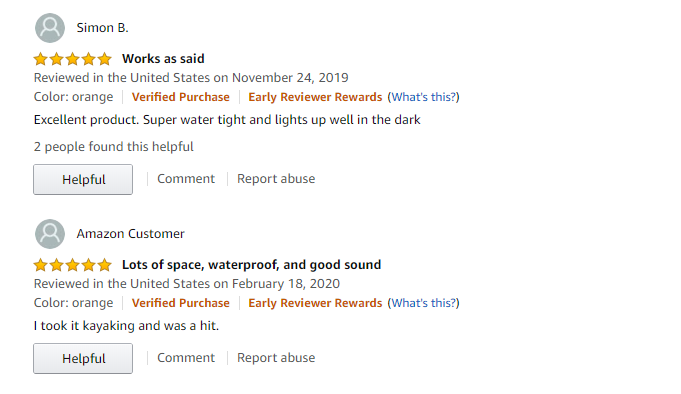Mark Simon B.'s review as Helpful
The width and height of the screenshot is (681, 394).
(x=83, y=179)
